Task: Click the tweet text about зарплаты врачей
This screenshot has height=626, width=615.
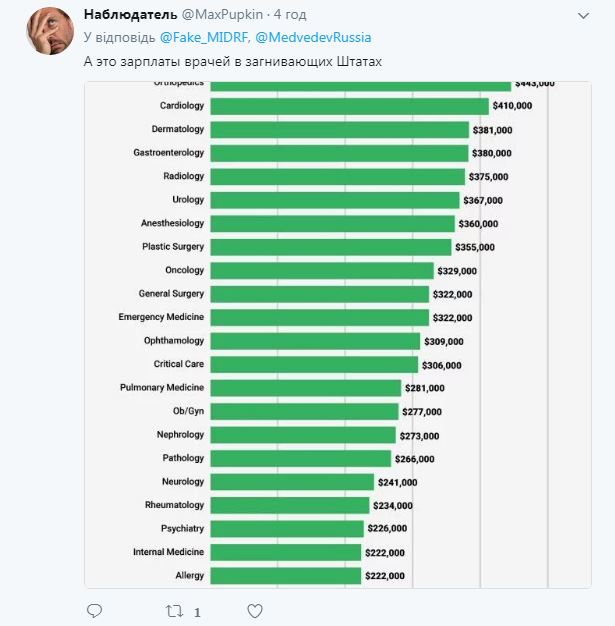Action: (232, 62)
